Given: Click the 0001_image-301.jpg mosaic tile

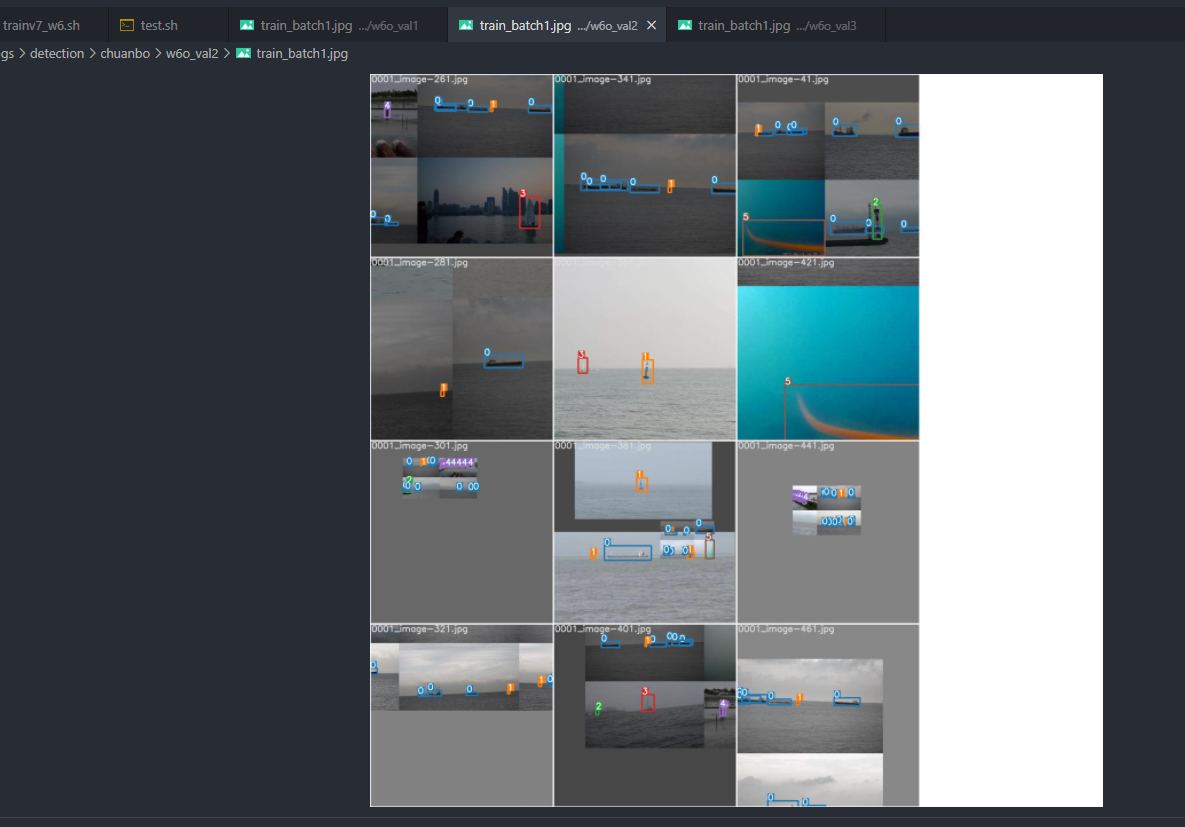Looking at the screenshot, I should tap(462, 532).
